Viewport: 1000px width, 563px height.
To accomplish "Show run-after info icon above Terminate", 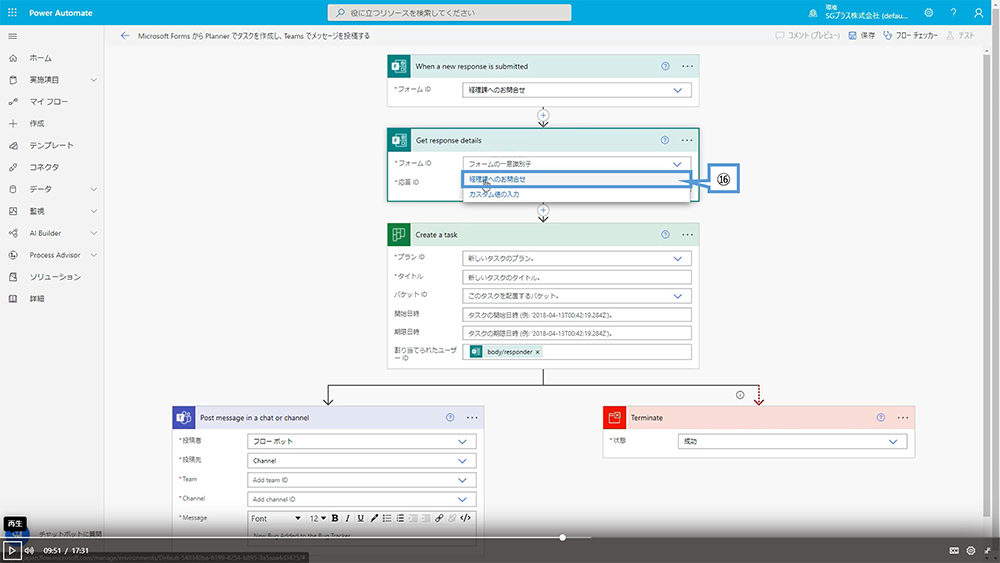I will coord(740,395).
